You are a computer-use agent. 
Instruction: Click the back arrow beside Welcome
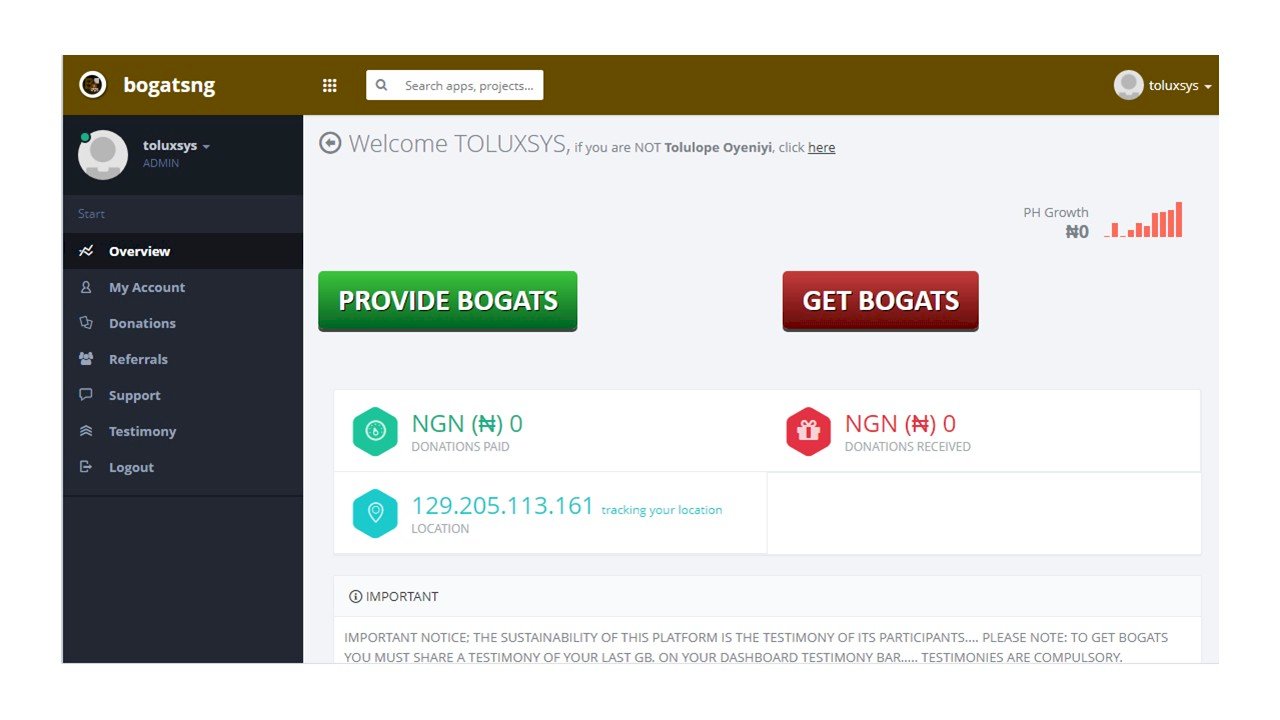330,143
